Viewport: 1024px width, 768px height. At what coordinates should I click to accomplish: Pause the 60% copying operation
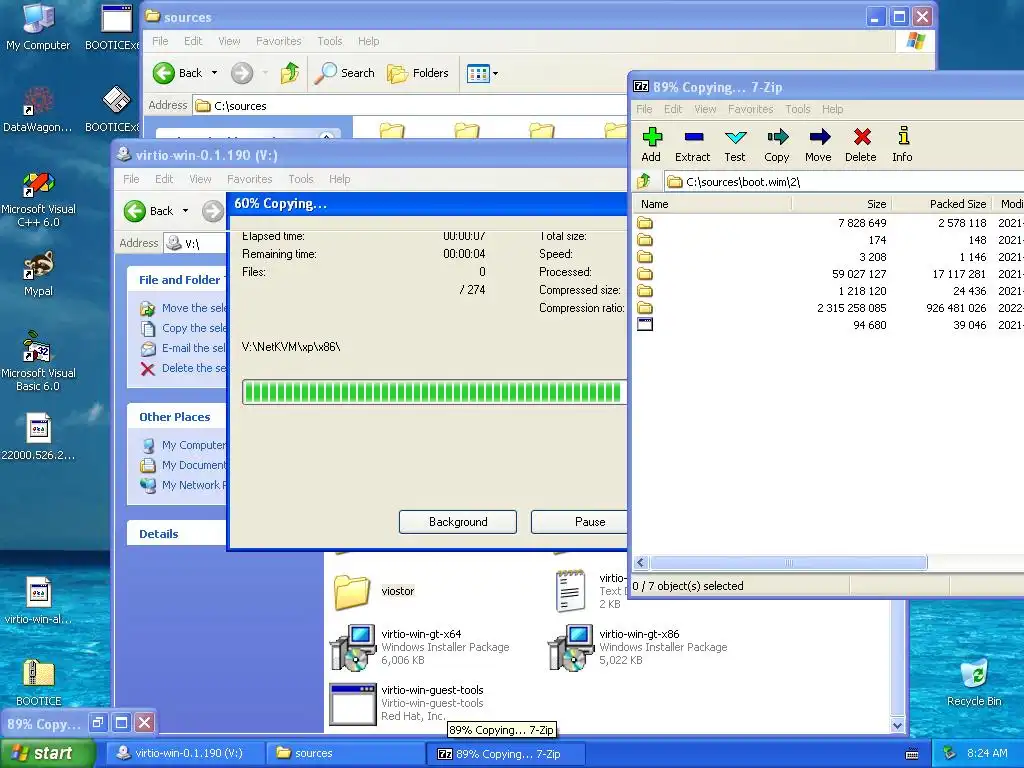[580, 522]
